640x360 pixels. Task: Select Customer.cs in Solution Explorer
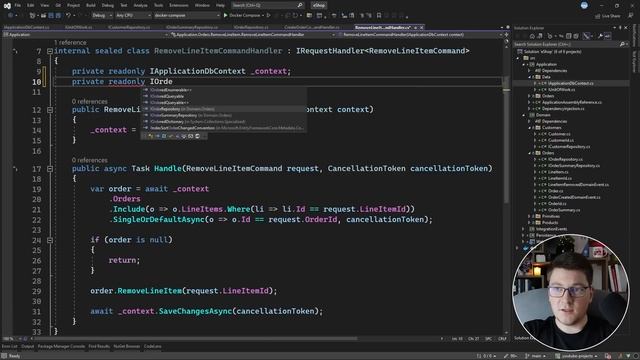coord(559,134)
